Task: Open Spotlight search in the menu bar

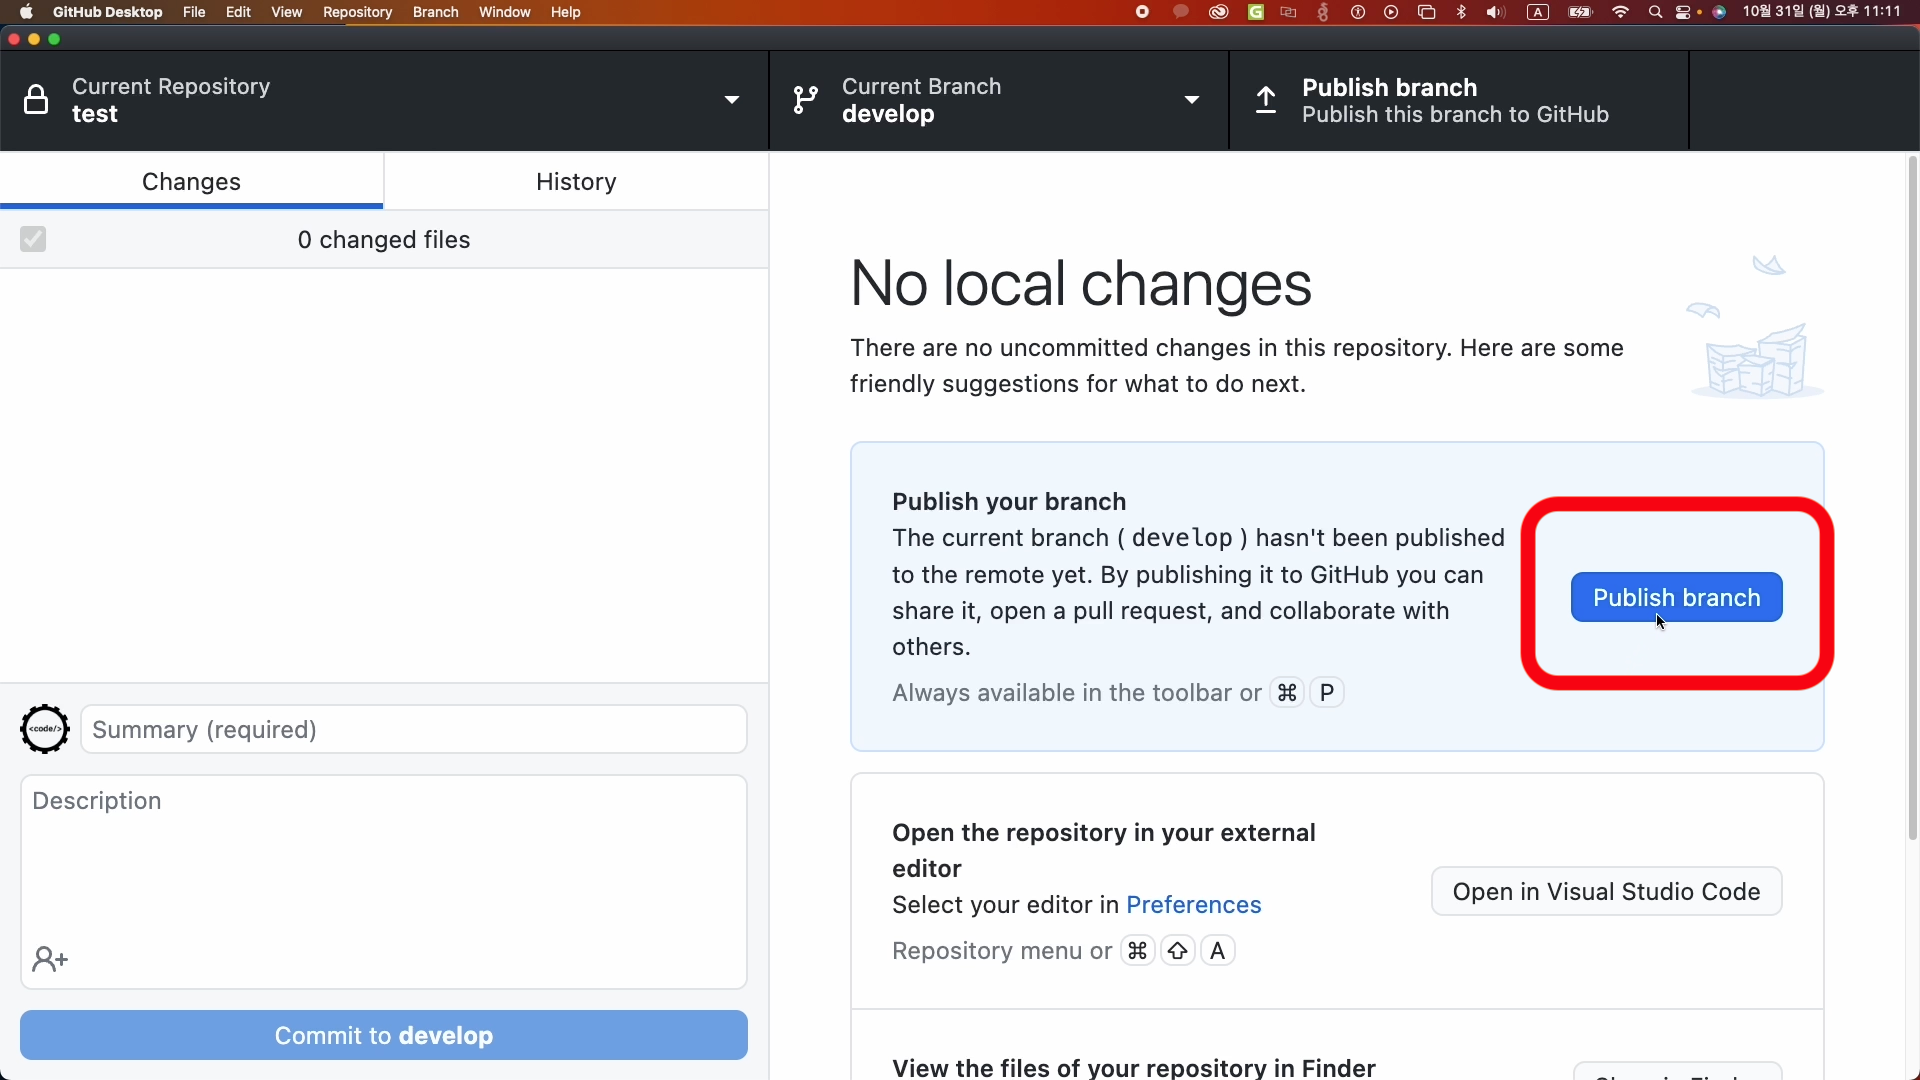Action: (x=1655, y=12)
